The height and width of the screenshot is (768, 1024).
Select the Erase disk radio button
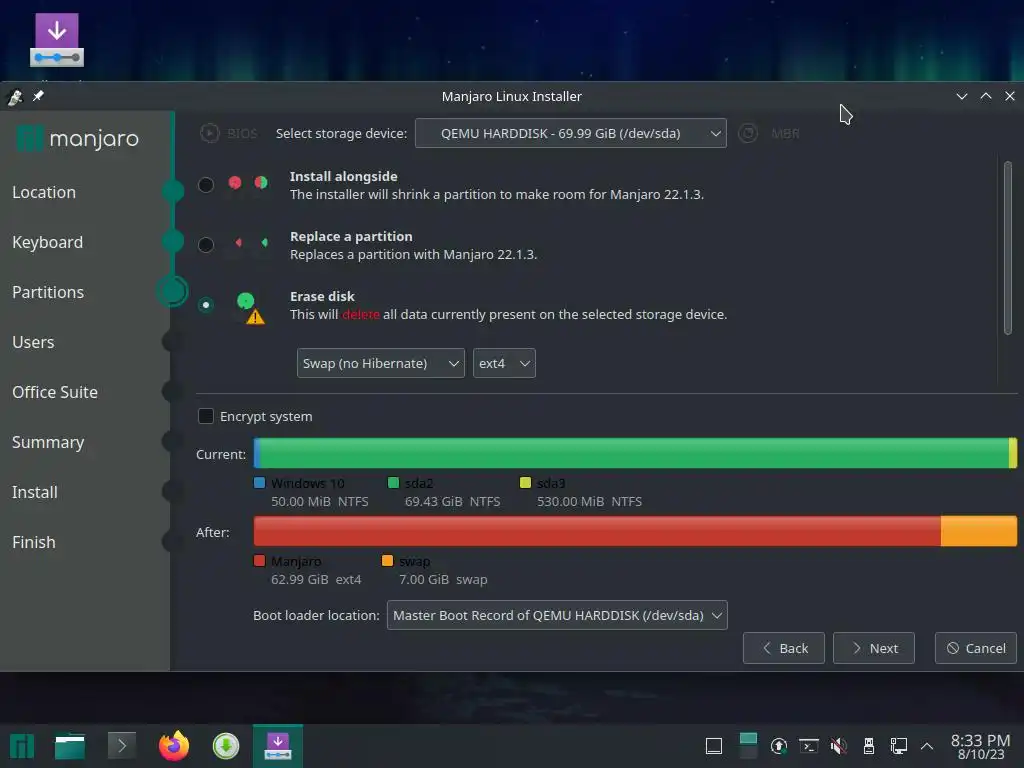point(206,305)
